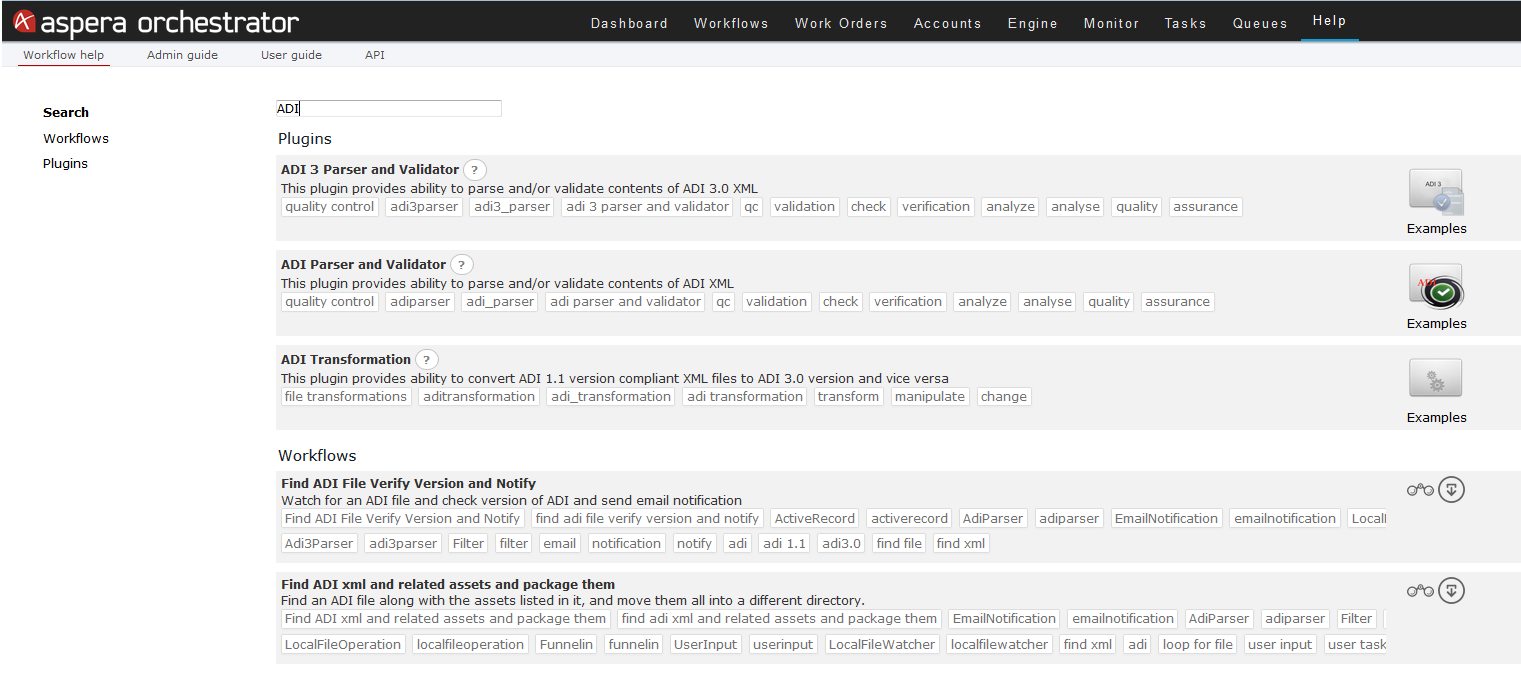This screenshot has height=685, width=1521.
Task: Click the adi3.0 tag
Action: (841, 544)
